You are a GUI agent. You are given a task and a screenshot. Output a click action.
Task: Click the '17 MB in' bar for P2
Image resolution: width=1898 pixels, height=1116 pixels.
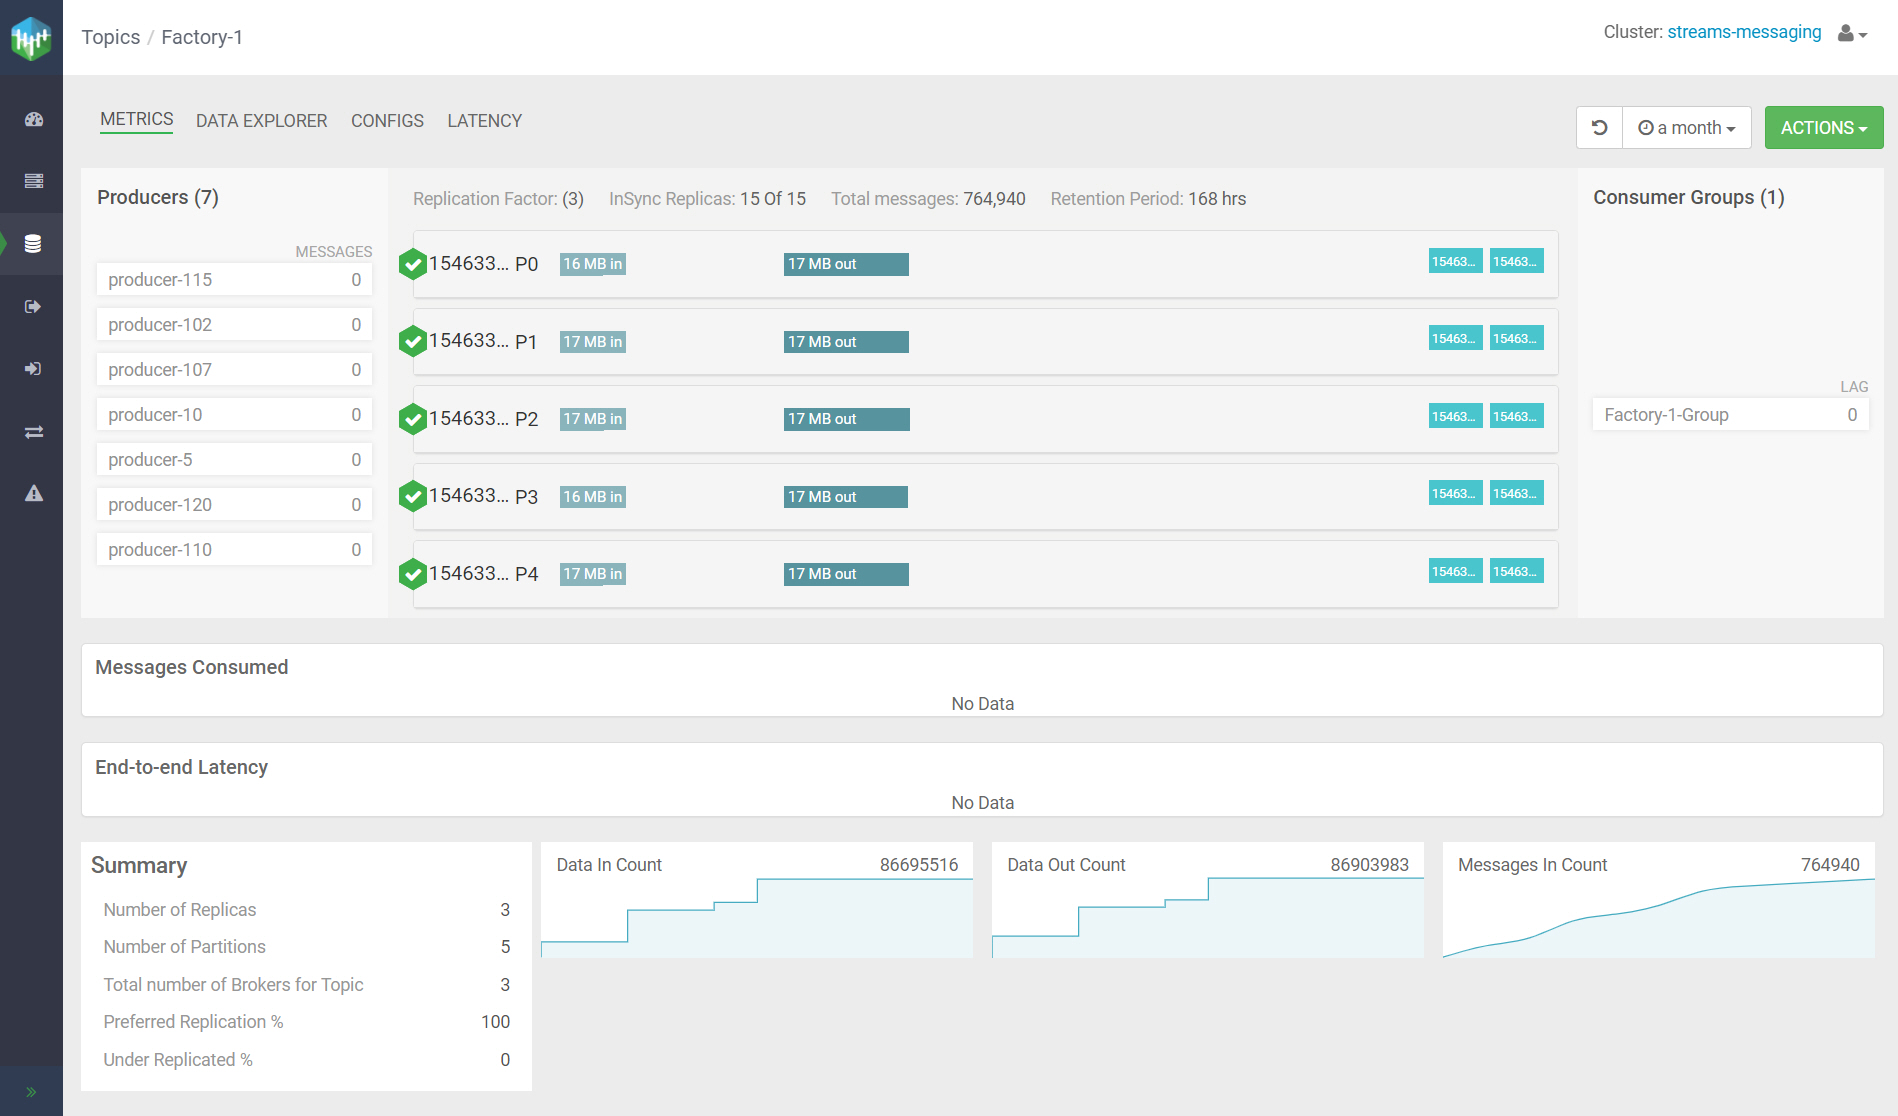click(x=593, y=419)
